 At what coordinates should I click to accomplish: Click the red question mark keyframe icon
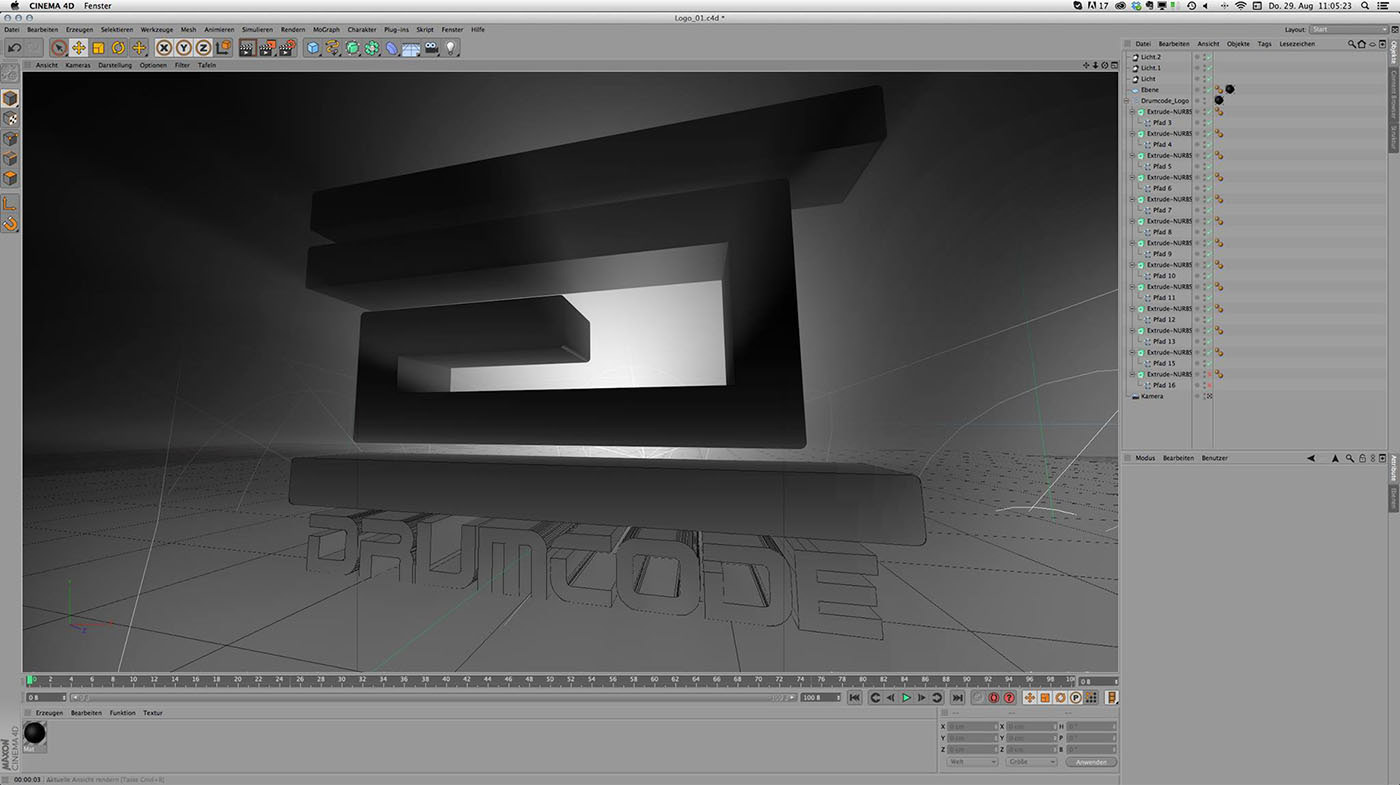1009,697
